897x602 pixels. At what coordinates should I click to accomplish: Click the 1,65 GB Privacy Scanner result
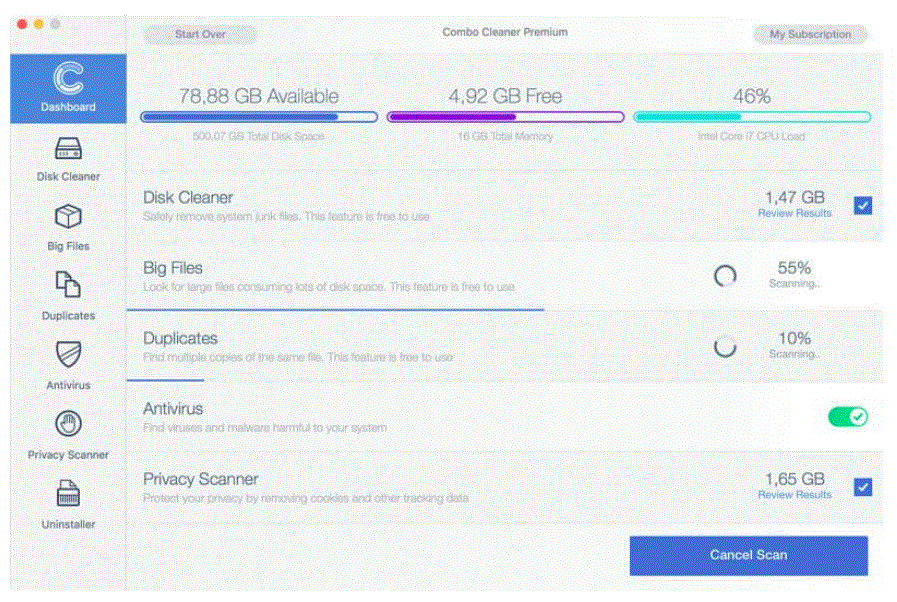[795, 479]
